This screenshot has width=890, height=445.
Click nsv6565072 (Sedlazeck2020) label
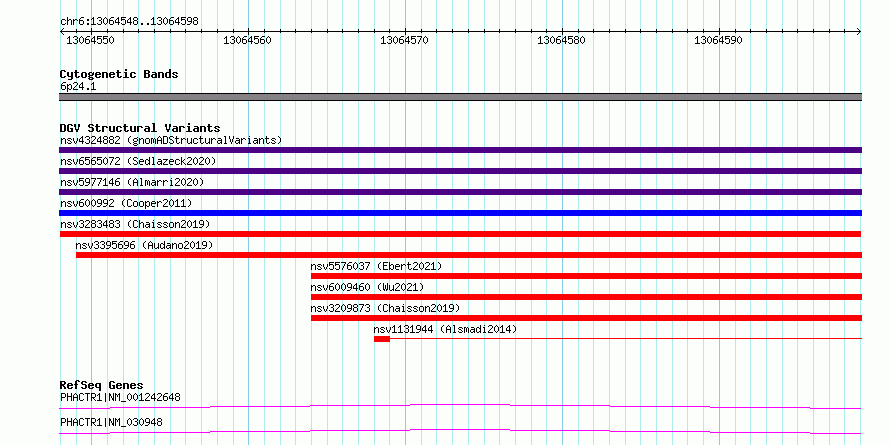138,161
